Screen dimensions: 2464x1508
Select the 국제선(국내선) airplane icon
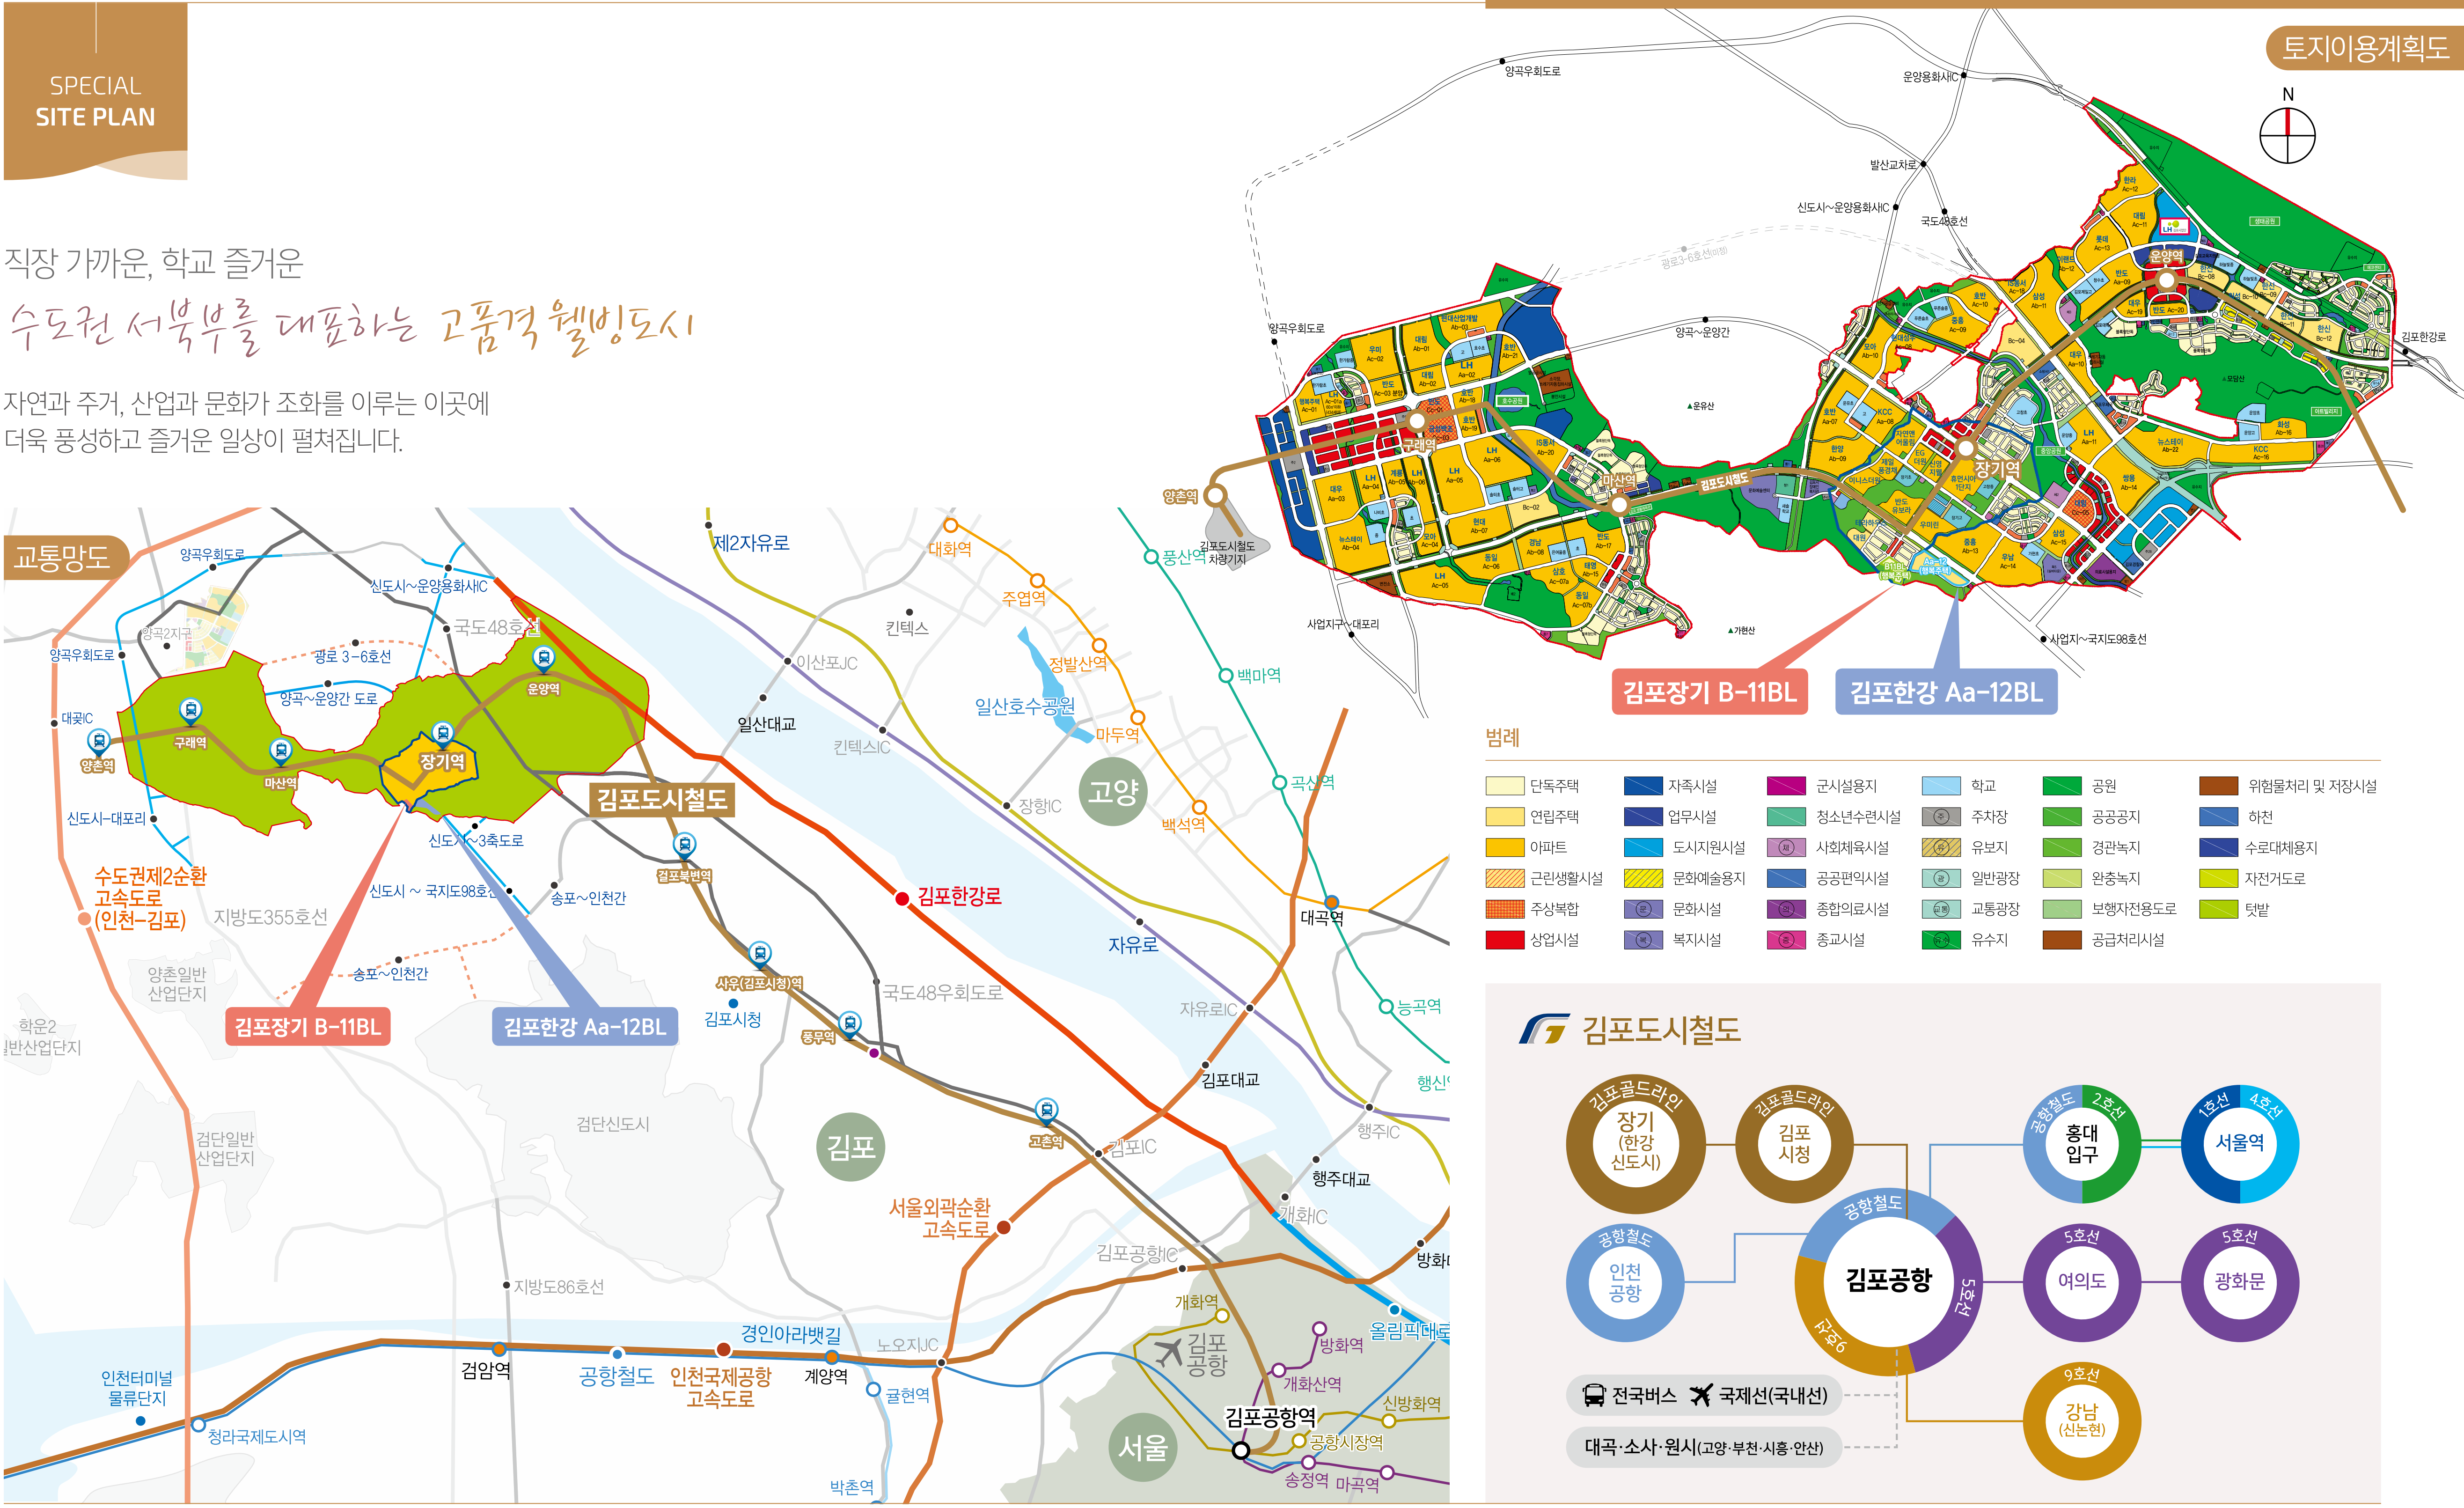click(1701, 1395)
